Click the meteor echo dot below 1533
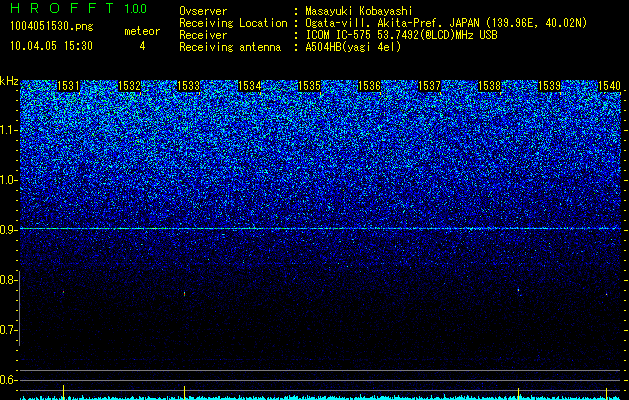629x400 pixels. pos(185,294)
